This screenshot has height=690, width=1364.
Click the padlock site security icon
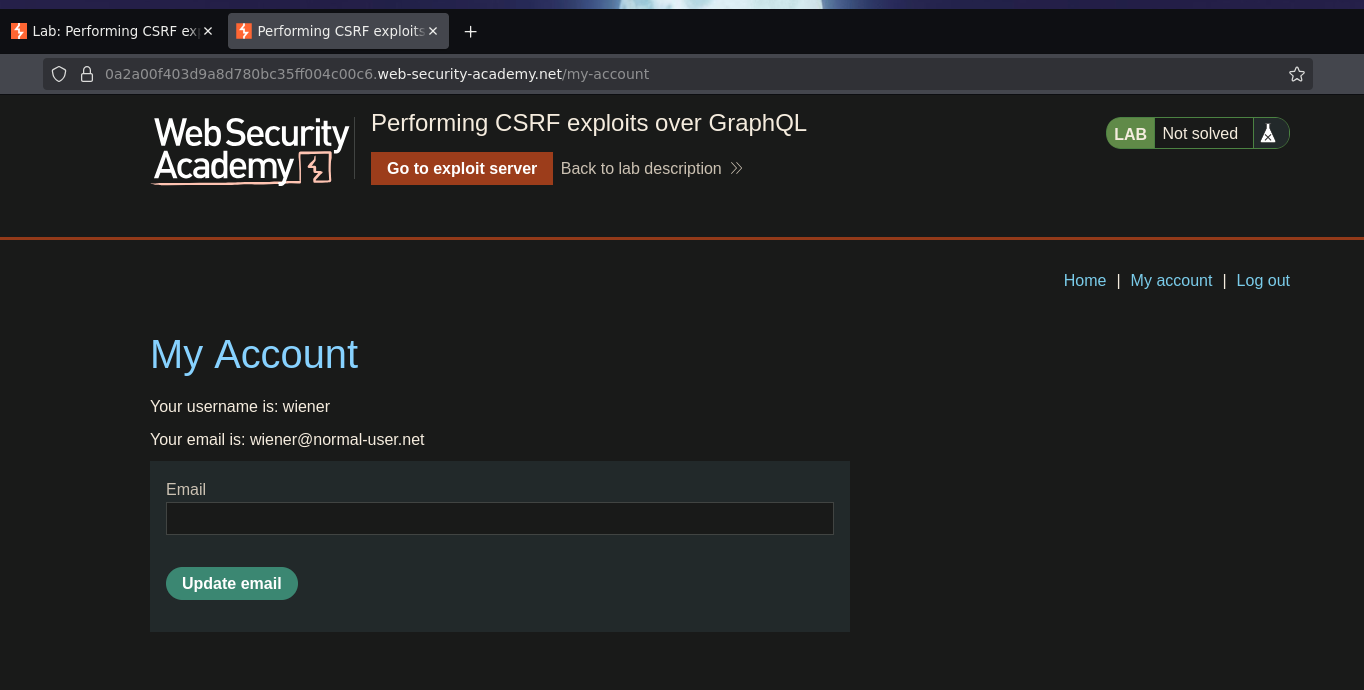(x=87, y=74)
